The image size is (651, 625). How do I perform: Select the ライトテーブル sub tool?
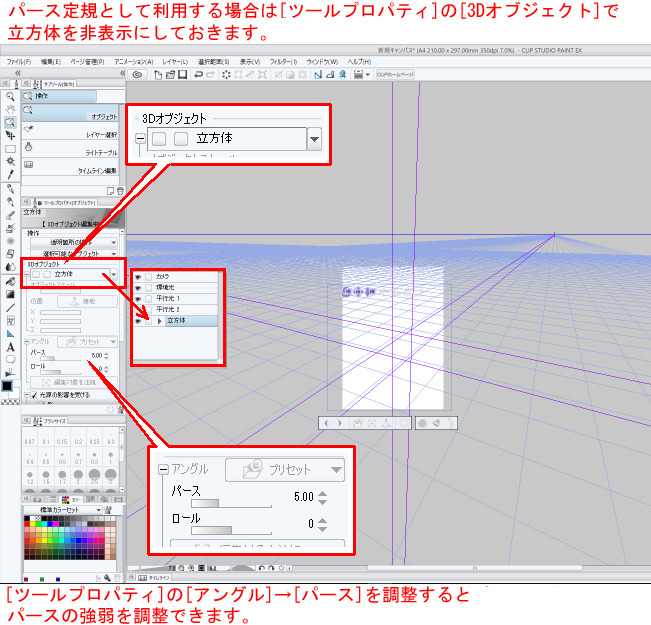tap(71, 149)
